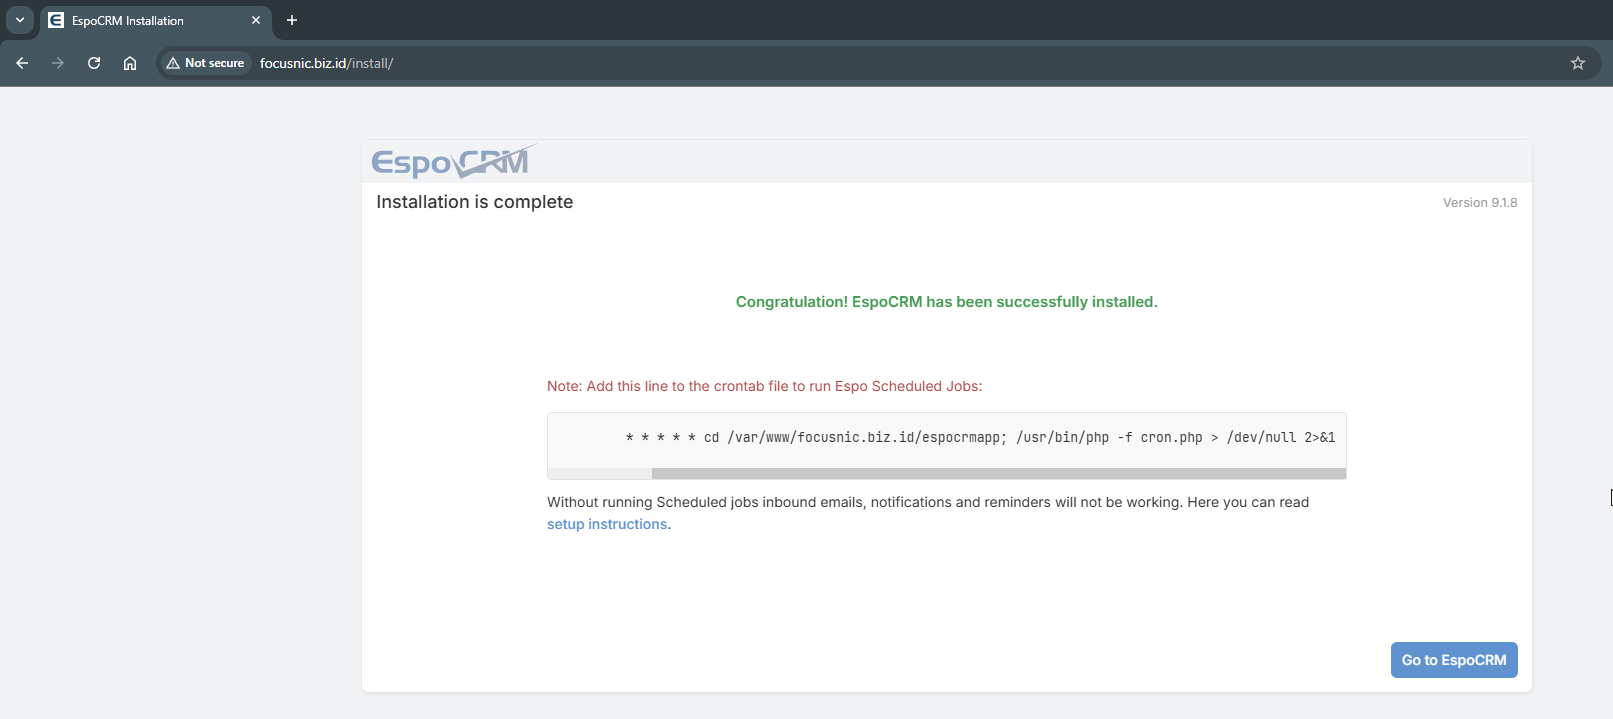The height and width of the screenshot is (719, 1613).
Task: Click the green successfully installed message
Action: click(x=946, y=302)
